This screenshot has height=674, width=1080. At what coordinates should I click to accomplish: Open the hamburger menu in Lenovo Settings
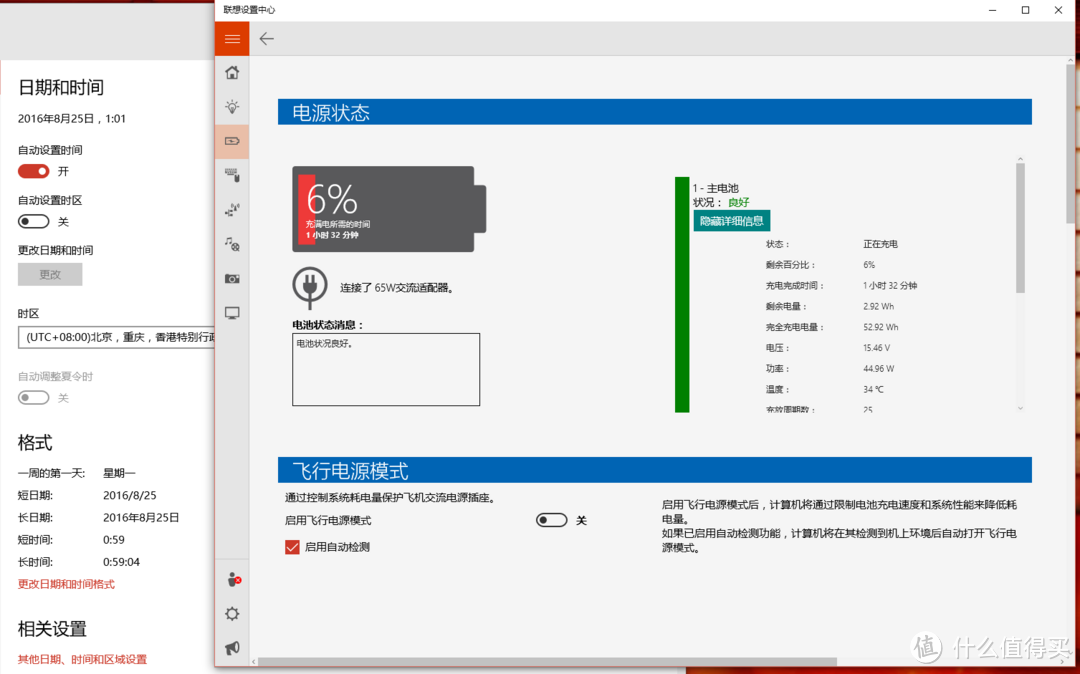tap(232, 39)
